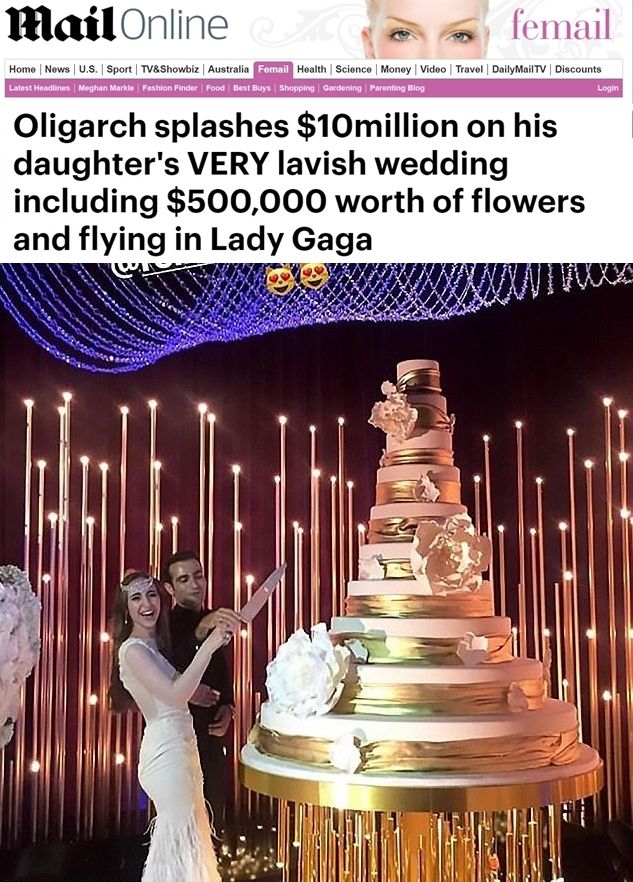
Task: Click the femail section logo
Action: pos(561,25)
